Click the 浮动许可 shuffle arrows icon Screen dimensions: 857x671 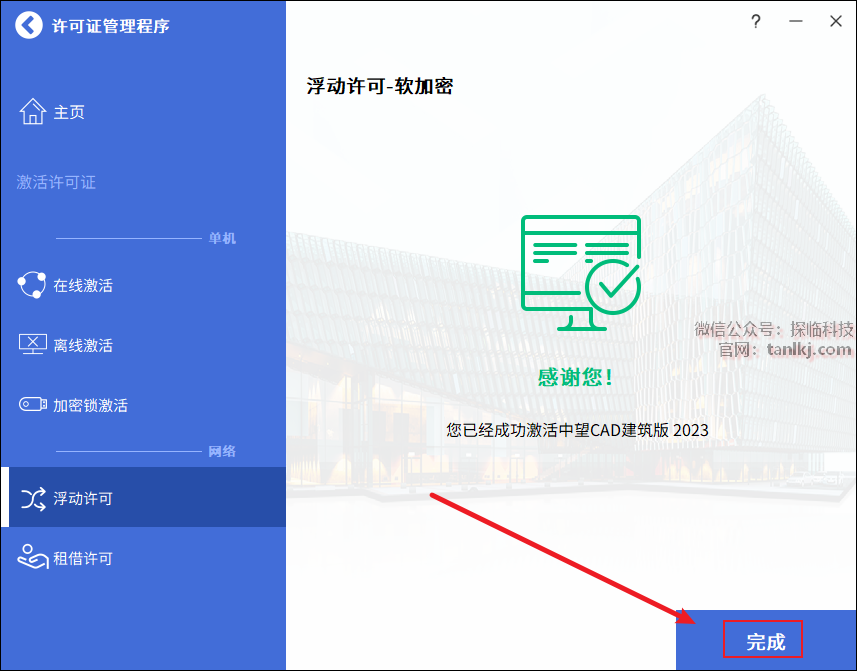[33, 498]
